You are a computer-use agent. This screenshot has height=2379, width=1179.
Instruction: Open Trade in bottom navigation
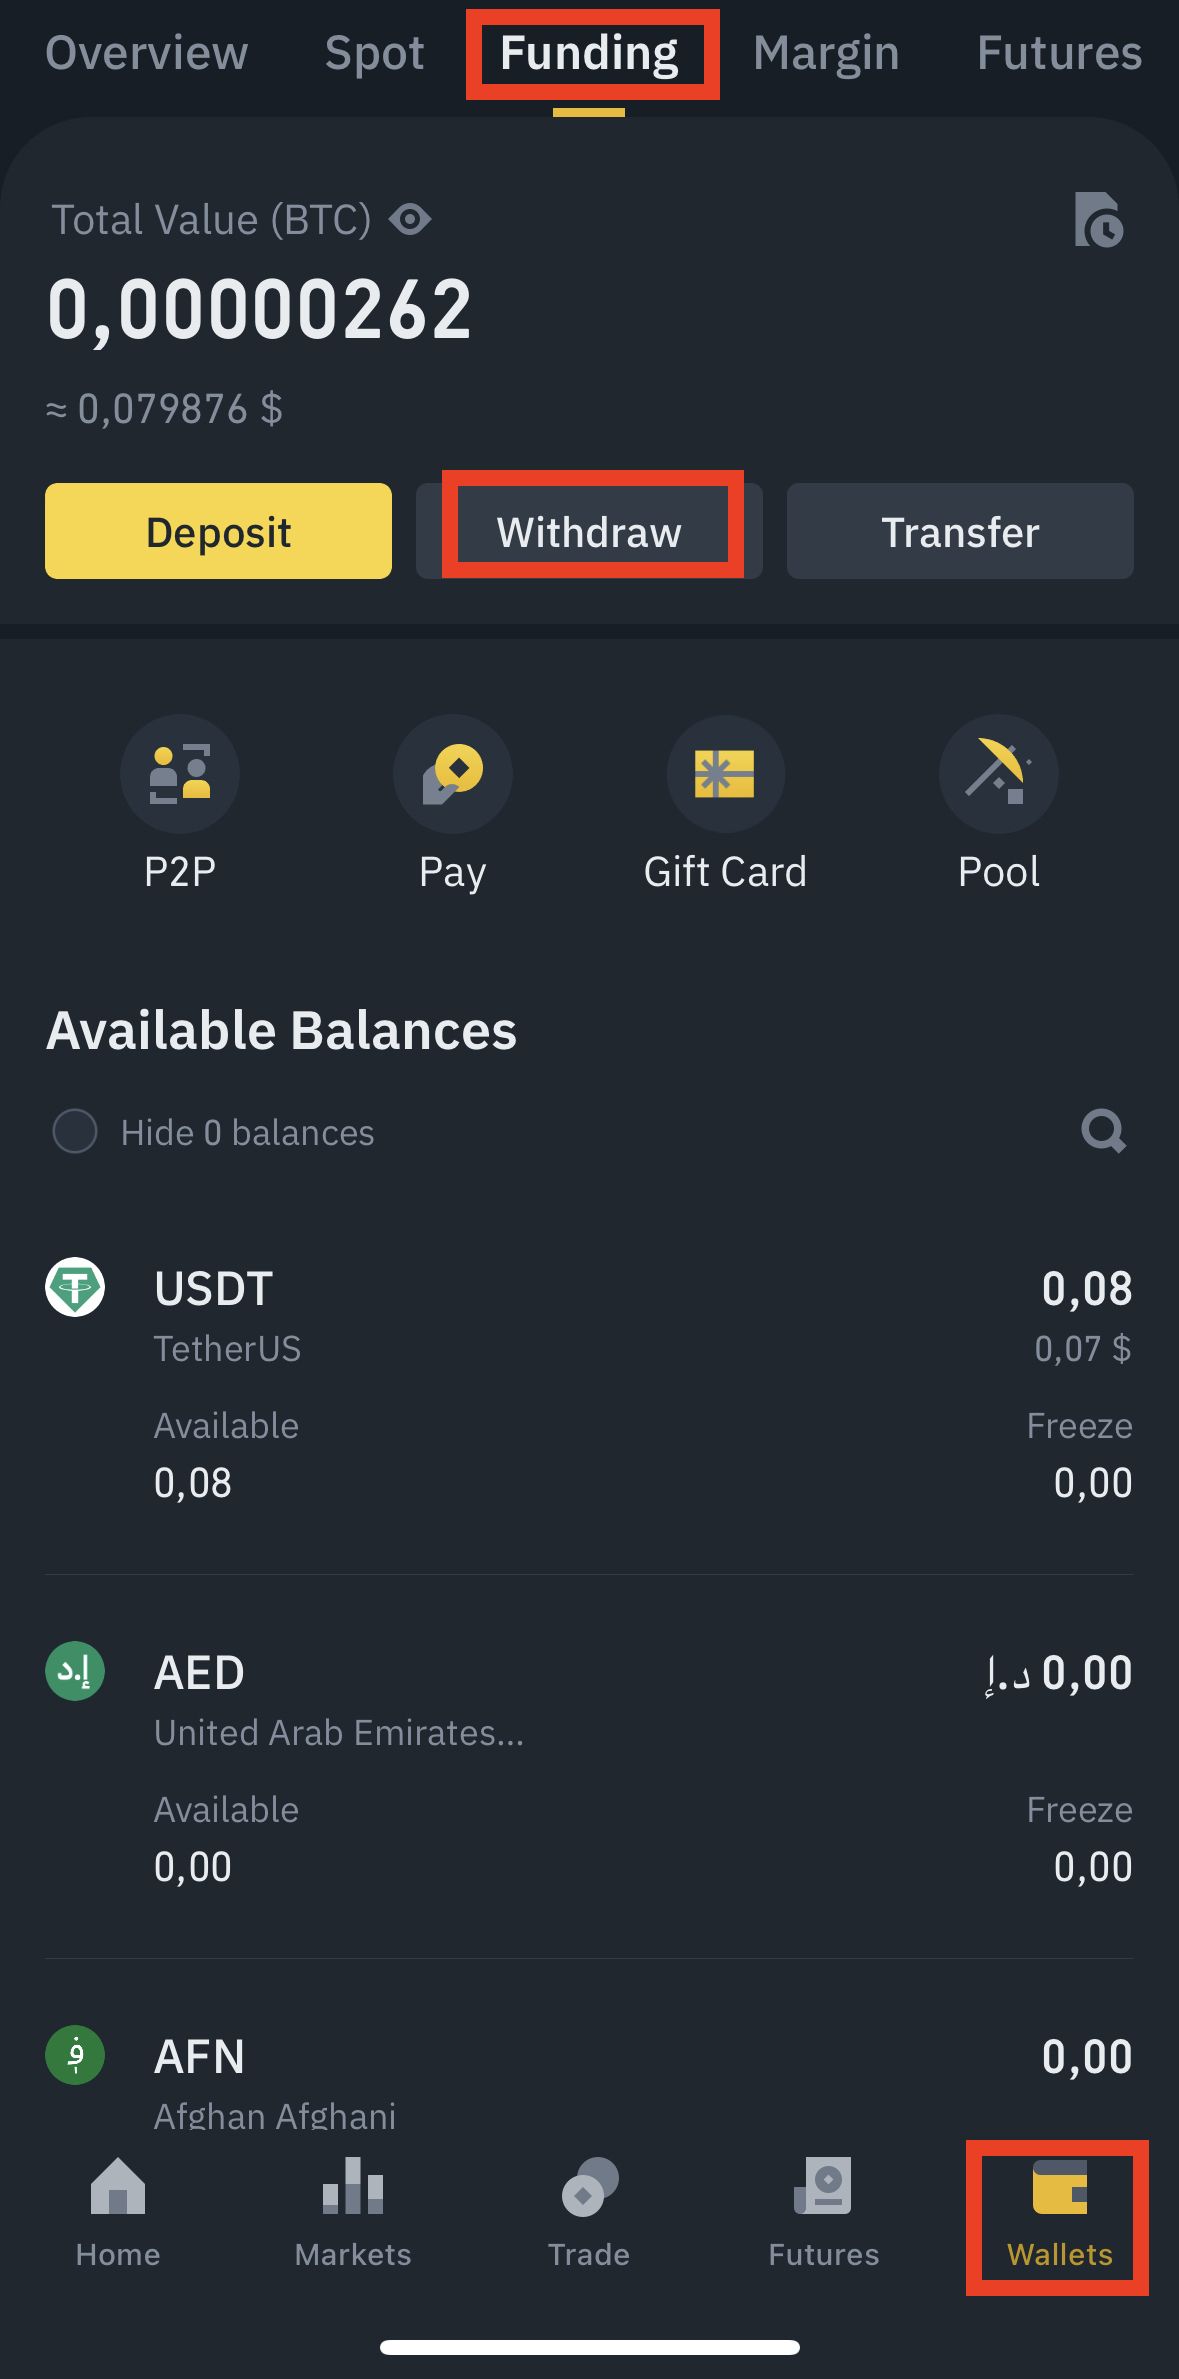pyautogui.click(x=589, y=2212)
